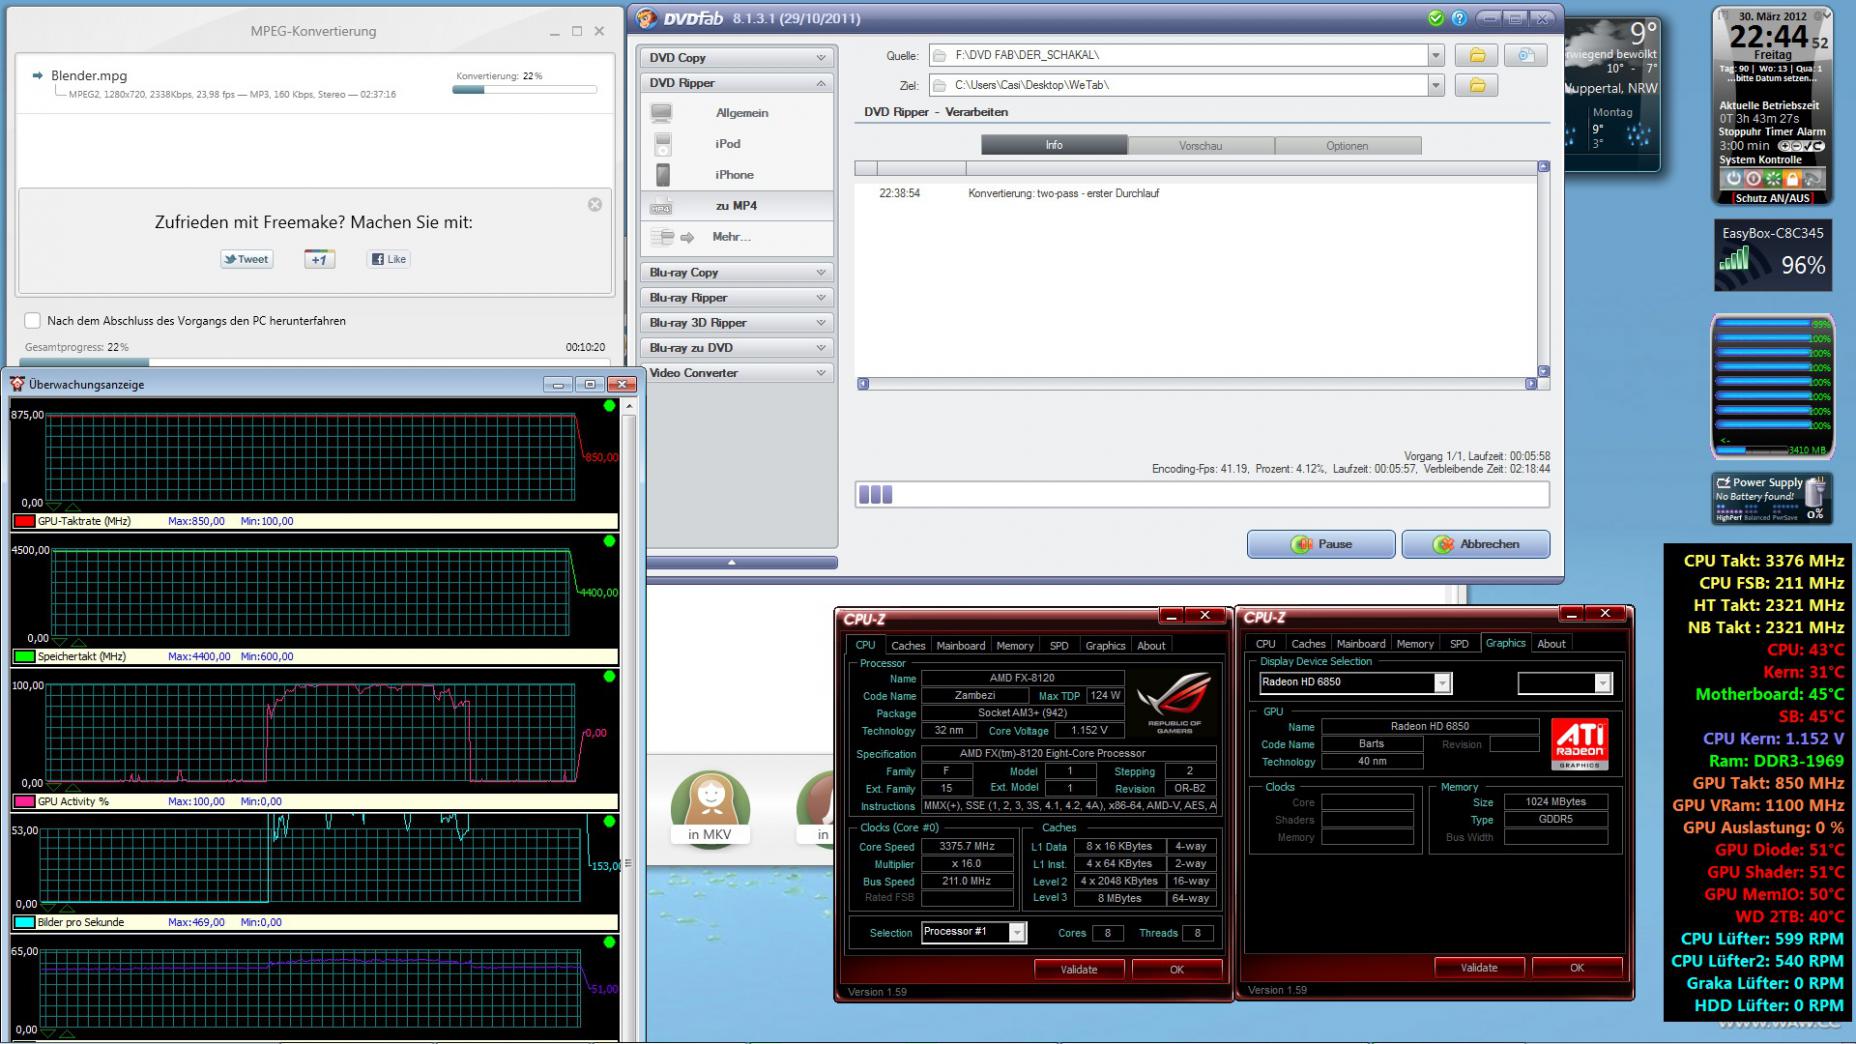The width and height of the screenshot is (1856, 1044).
Task: Click the Quelle path field
Action: (1178, 56)
